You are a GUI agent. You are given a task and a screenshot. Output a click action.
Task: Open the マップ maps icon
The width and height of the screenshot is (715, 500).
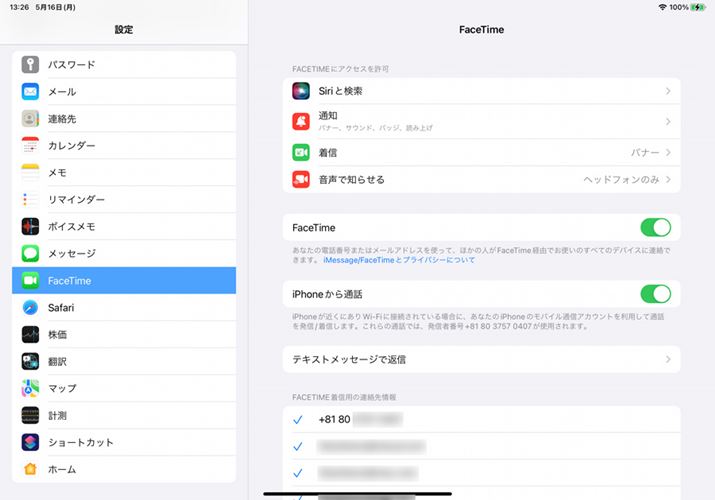30,388
